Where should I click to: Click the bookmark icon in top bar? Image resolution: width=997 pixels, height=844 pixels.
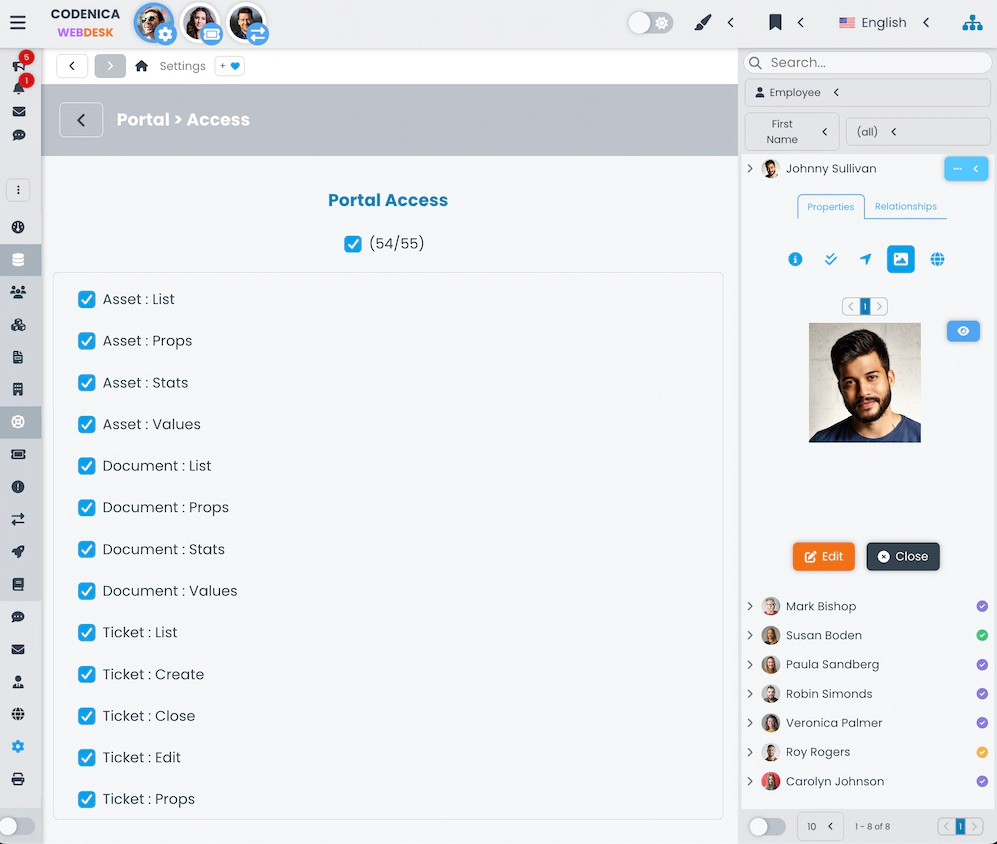775,22
